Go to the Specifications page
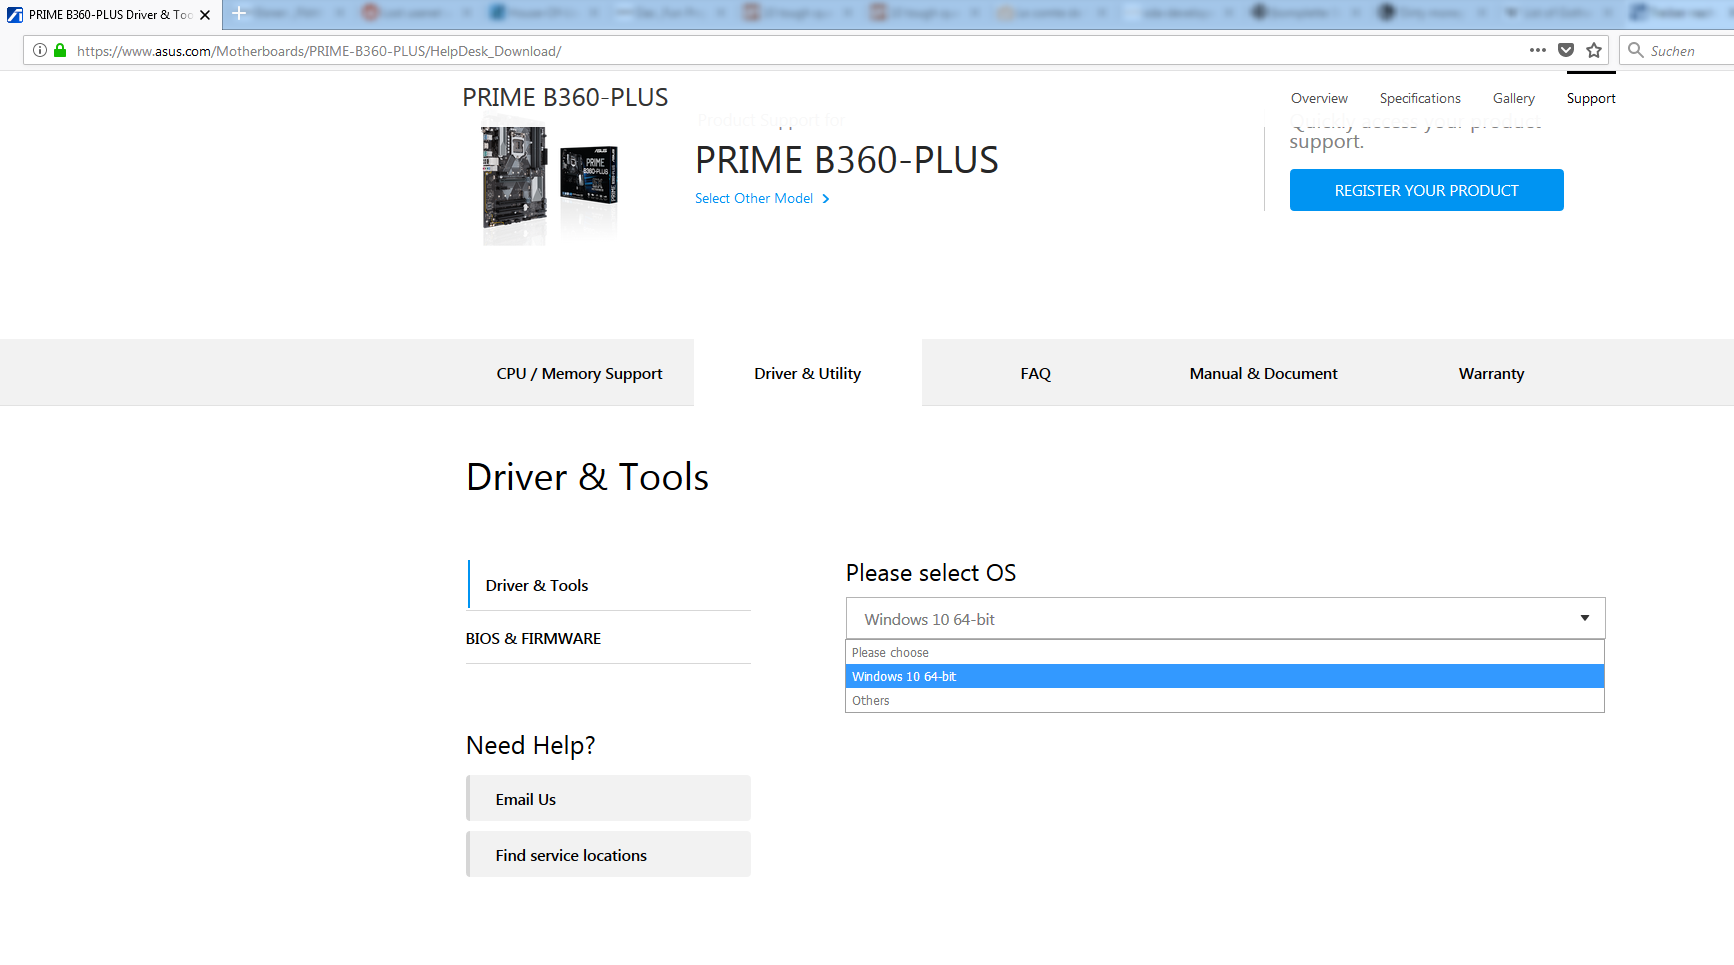This screenshot has height=965, width=1734. (x=1420, y=98)
